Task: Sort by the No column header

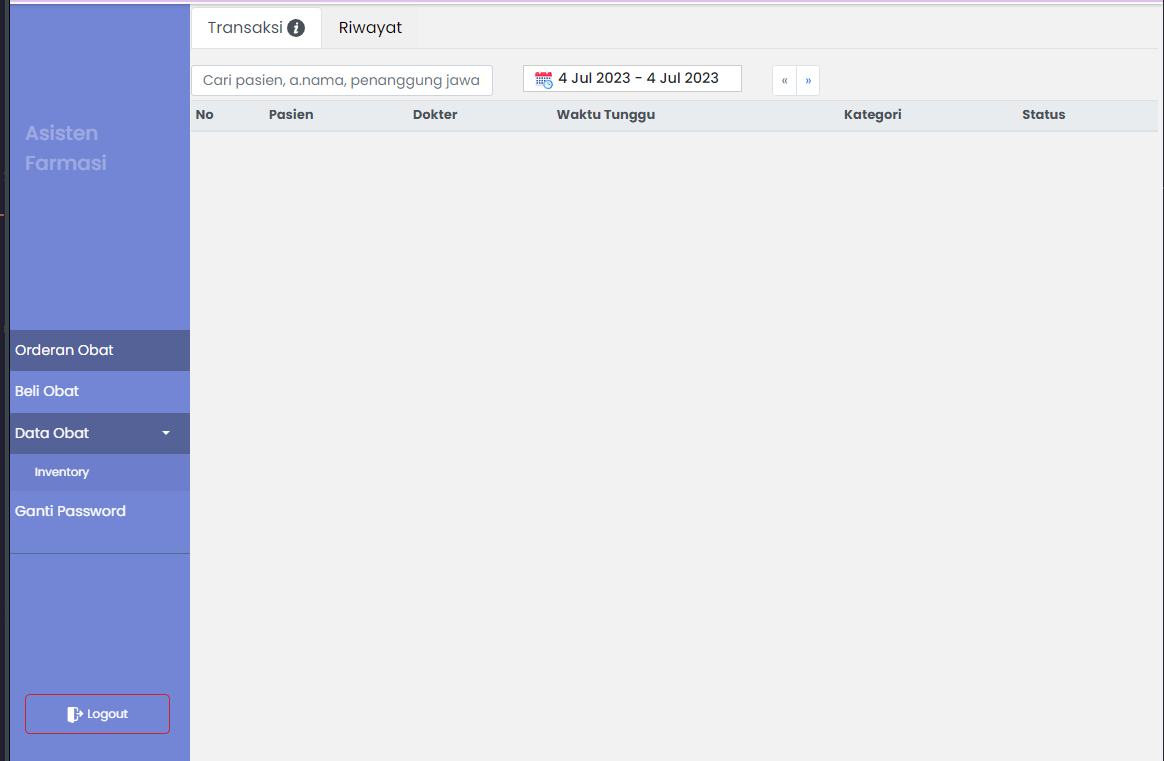Action: pyautogui.click(x=205, y=115)
